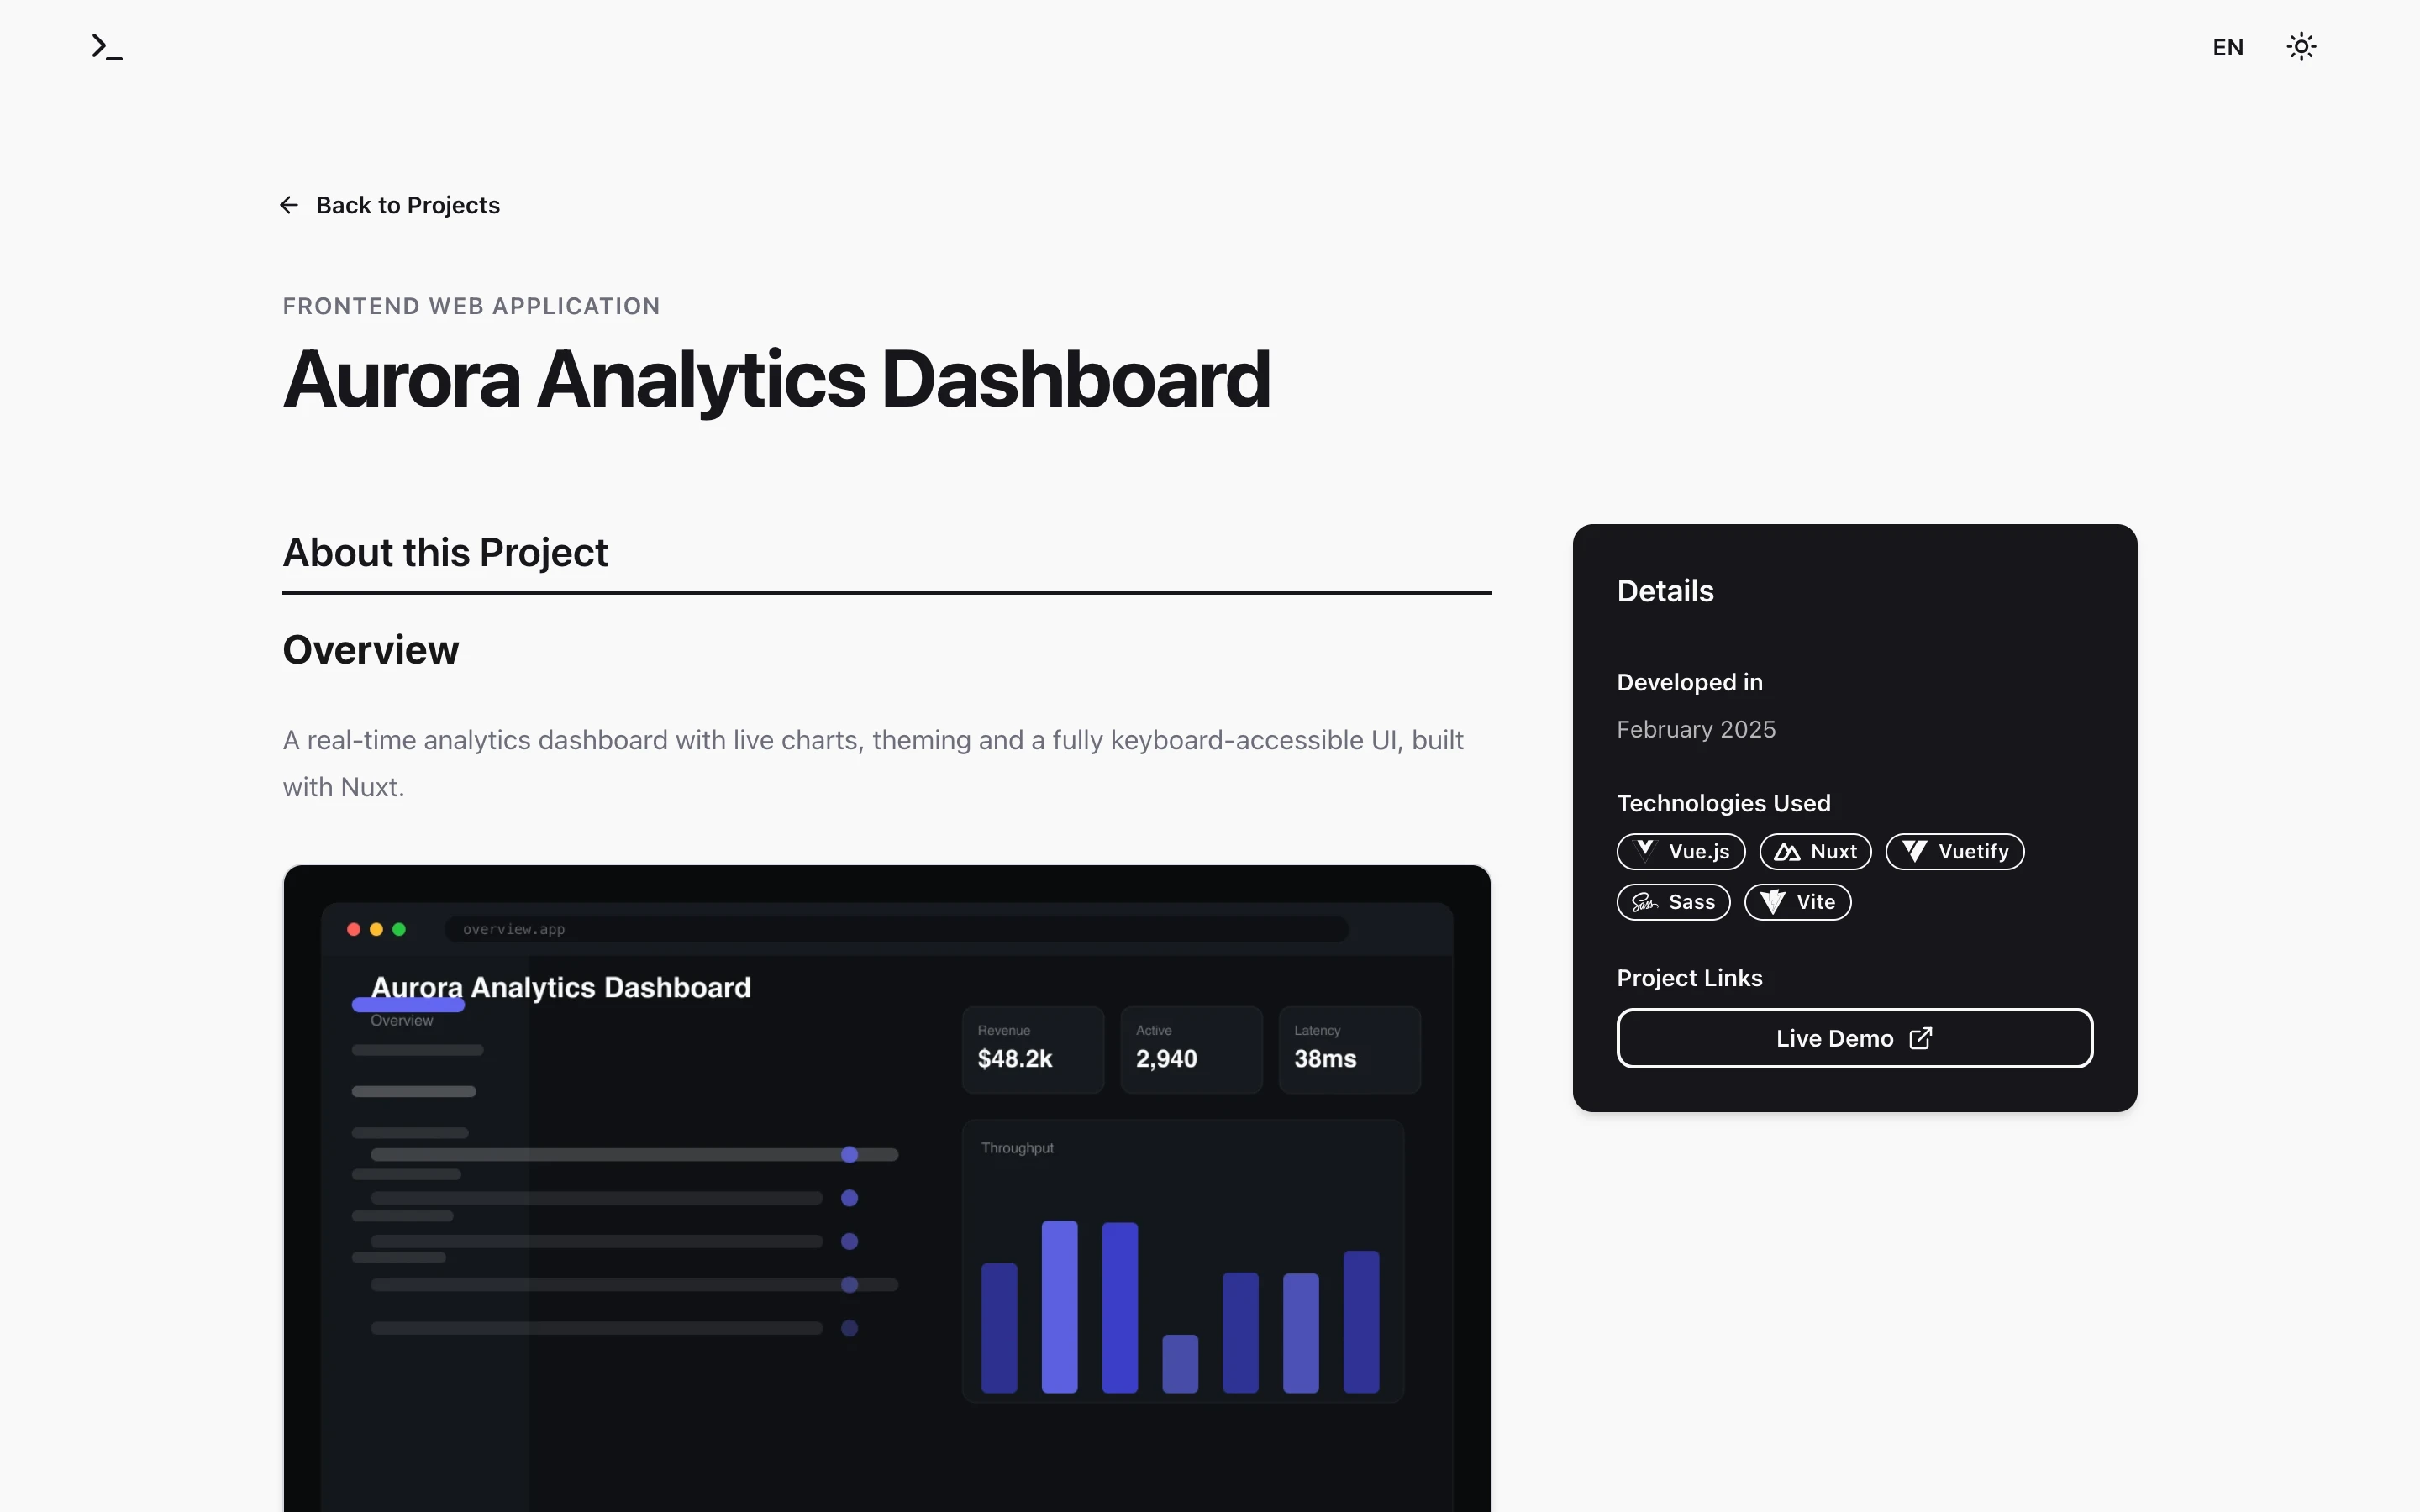Screen dimensions: 2420x1512
Task: Click the Vue.js logo icon
Action: pyautogui.click(x=1645, y=851)
